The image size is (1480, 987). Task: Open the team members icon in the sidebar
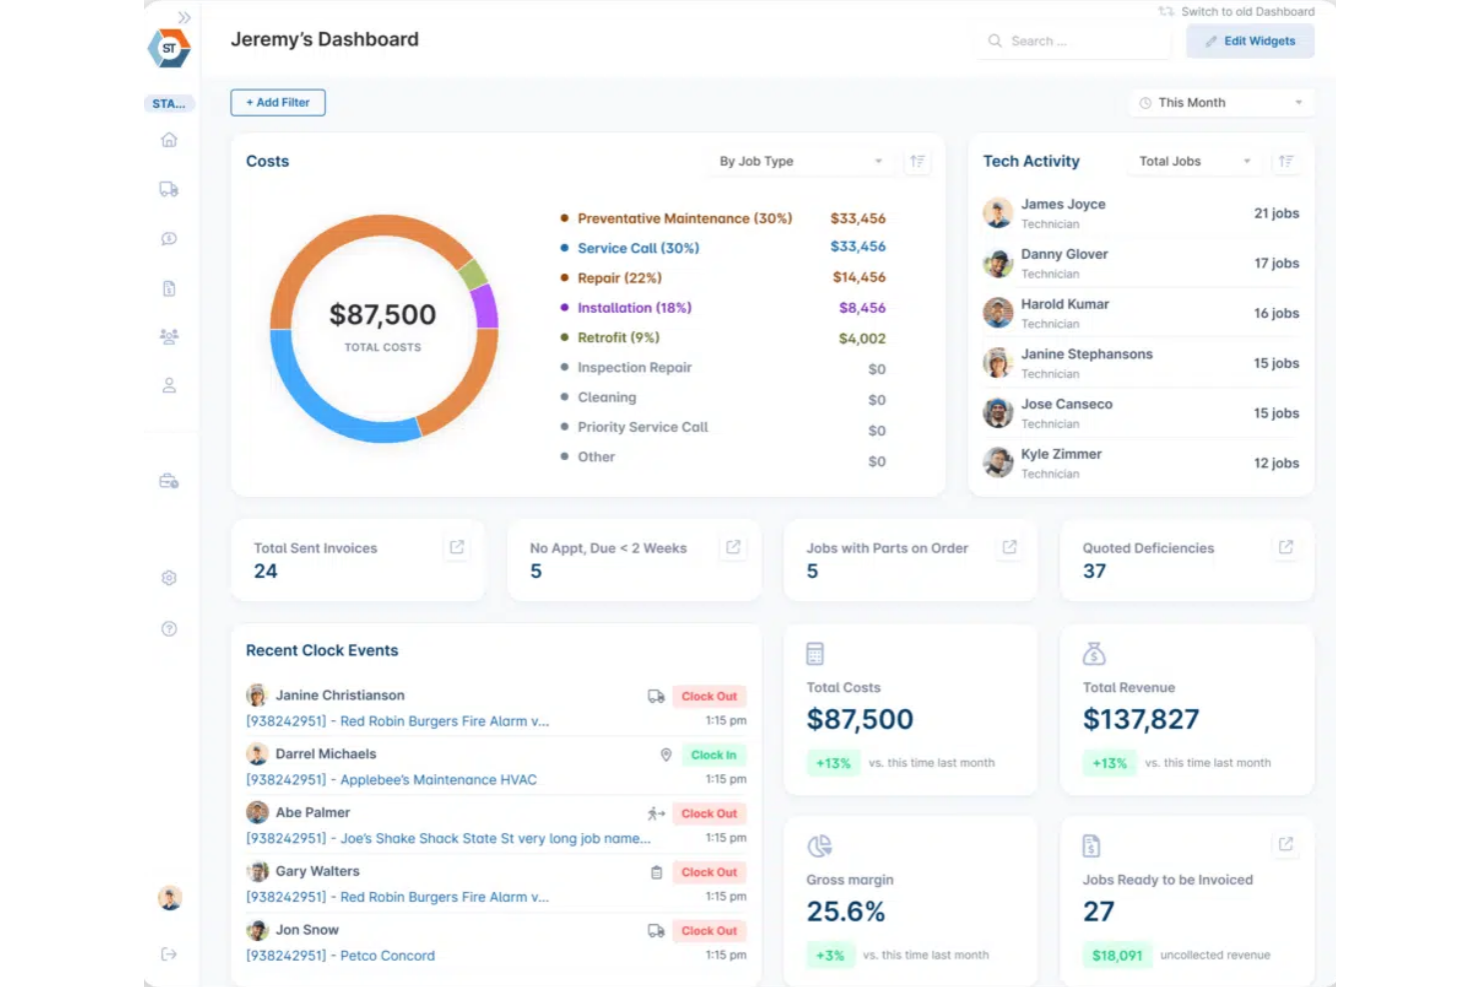[169, 337]
